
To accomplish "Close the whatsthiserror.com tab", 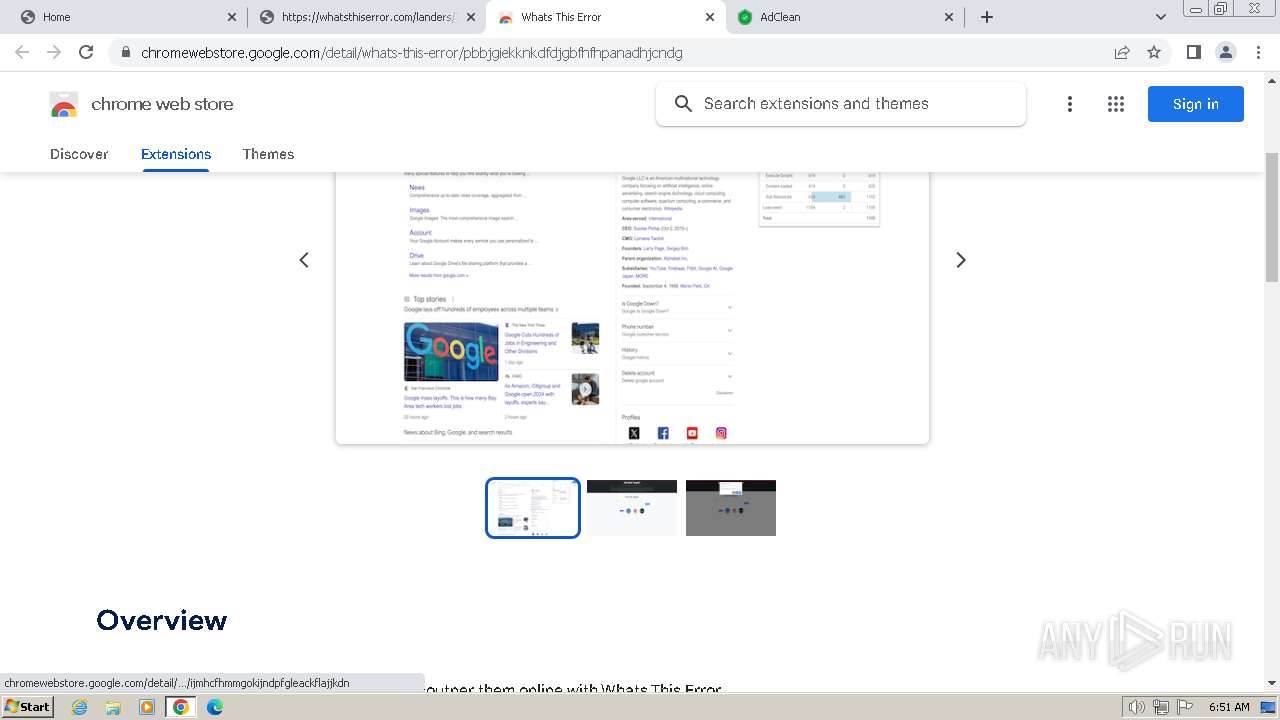I will [471, 17].
